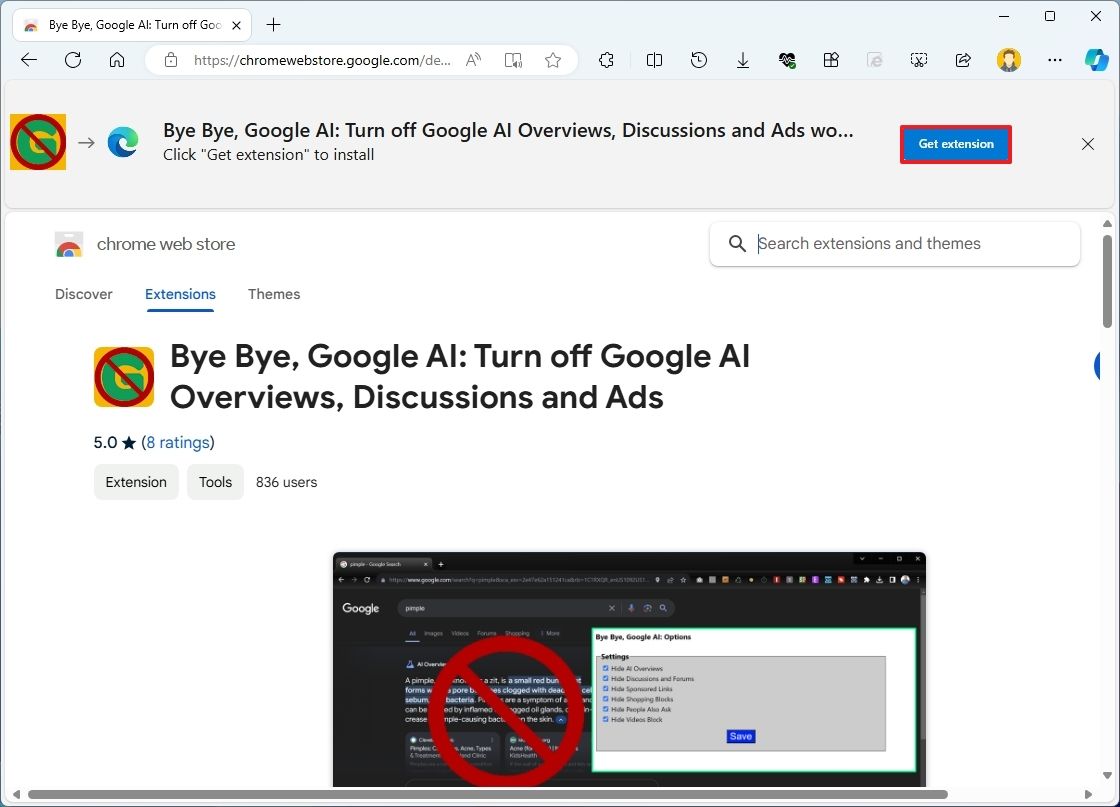This screenshot has width=1120, height=807.
Task: Launch Web capture tool
Action: [x=919, y=60]
